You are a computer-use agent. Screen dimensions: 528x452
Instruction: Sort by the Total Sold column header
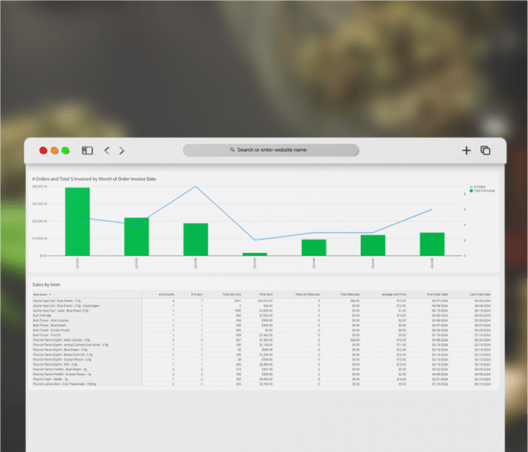click(x=266, y=294)
